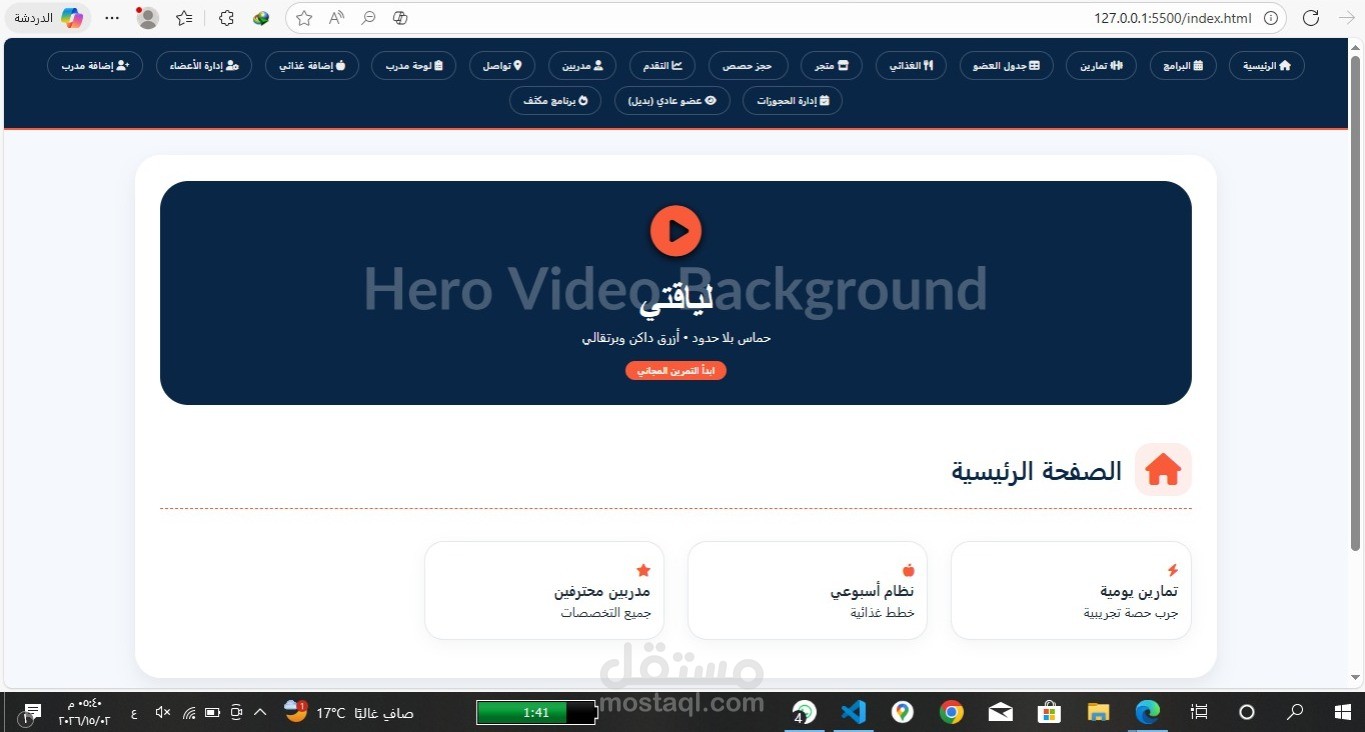
Task: Open حجز حصص class booking
Action: pyautogui.click(x=748, y=65)
